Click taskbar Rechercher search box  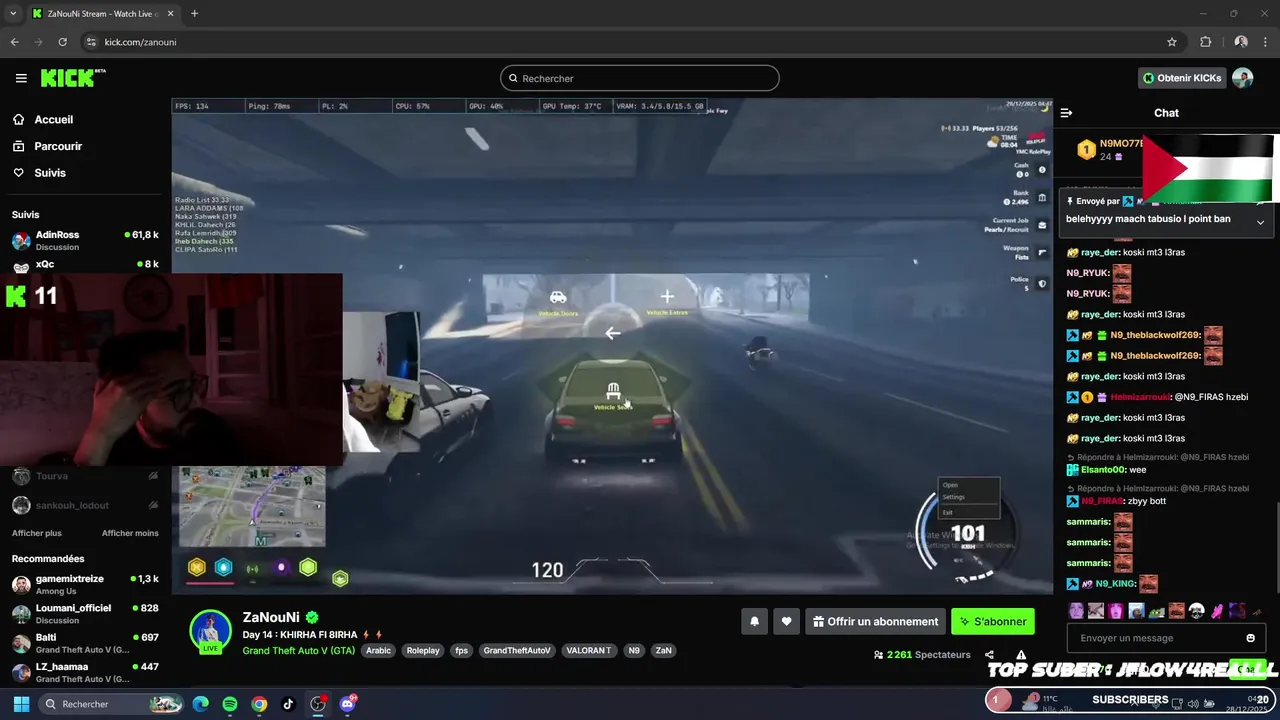click(x=112, y=704)
